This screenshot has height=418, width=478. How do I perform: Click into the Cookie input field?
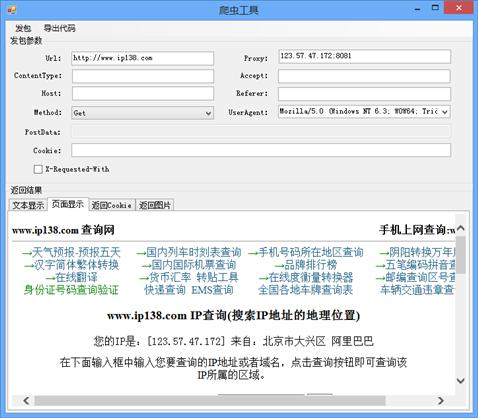(x=261, y=150)
